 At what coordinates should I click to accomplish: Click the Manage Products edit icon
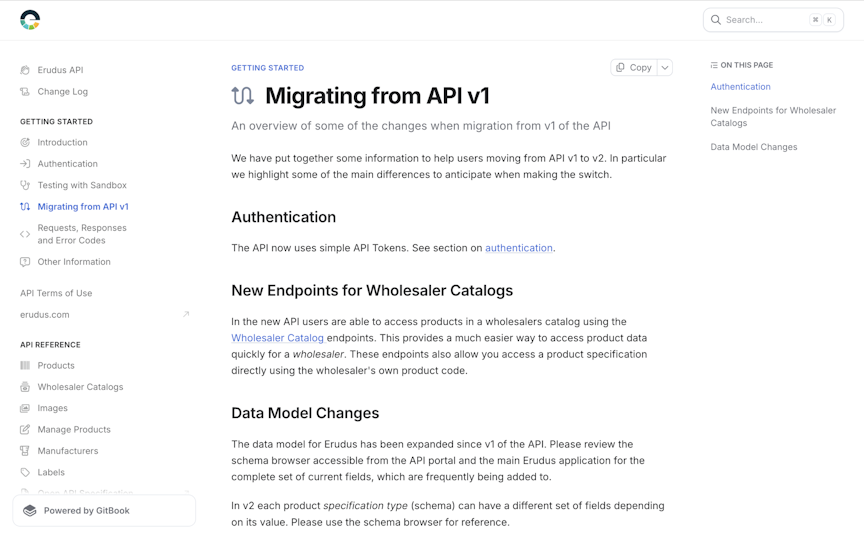(25, 430)
